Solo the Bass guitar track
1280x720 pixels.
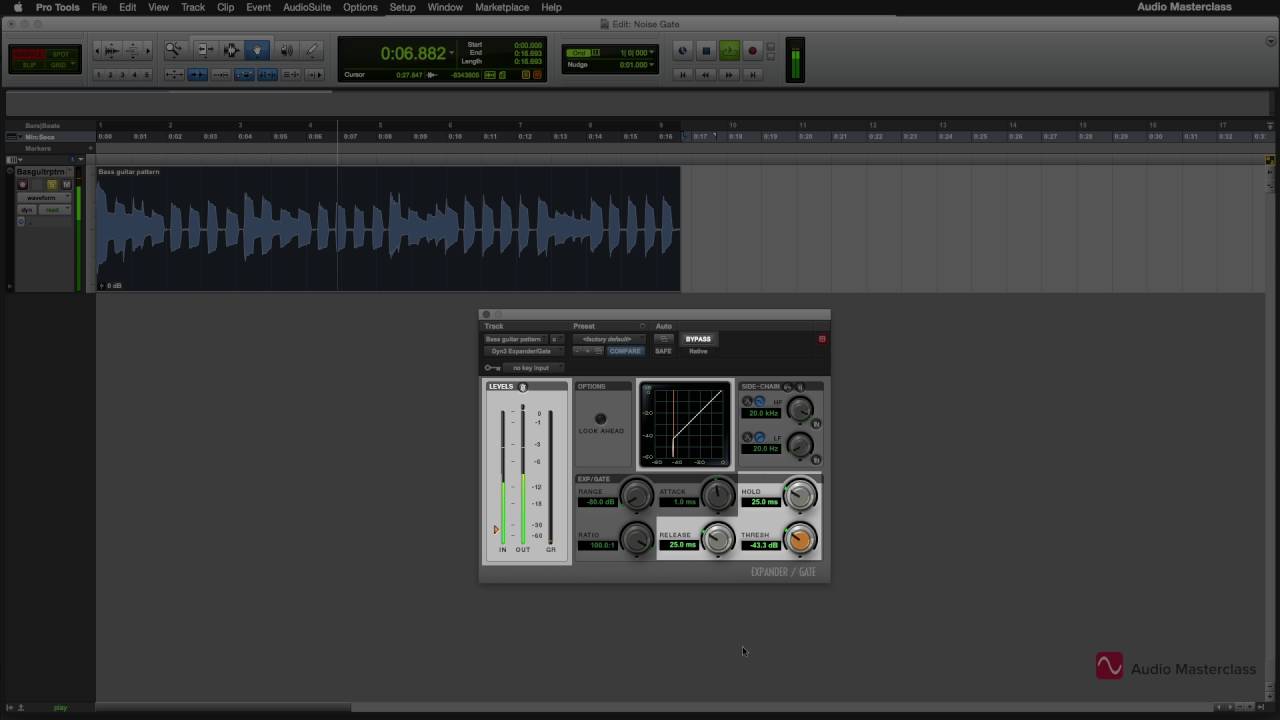pyautogui.click(x=52, y=184)
